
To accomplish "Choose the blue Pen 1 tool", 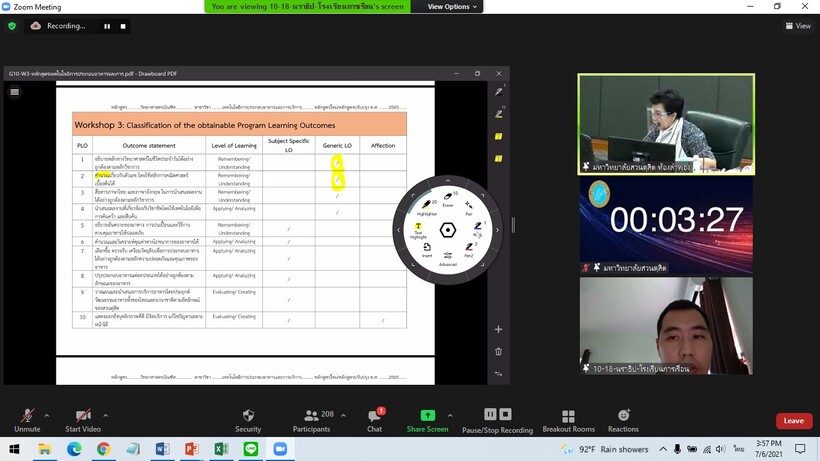I will click(478, 228).
